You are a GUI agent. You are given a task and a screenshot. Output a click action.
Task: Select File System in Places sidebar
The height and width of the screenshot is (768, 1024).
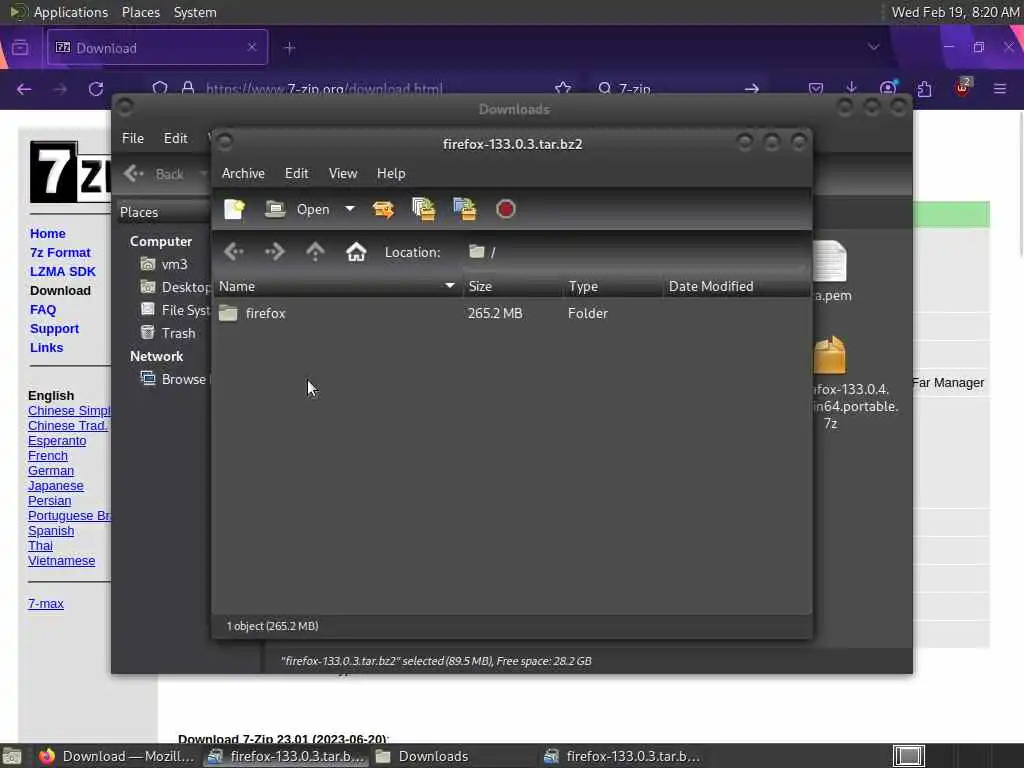click(175, 310)
